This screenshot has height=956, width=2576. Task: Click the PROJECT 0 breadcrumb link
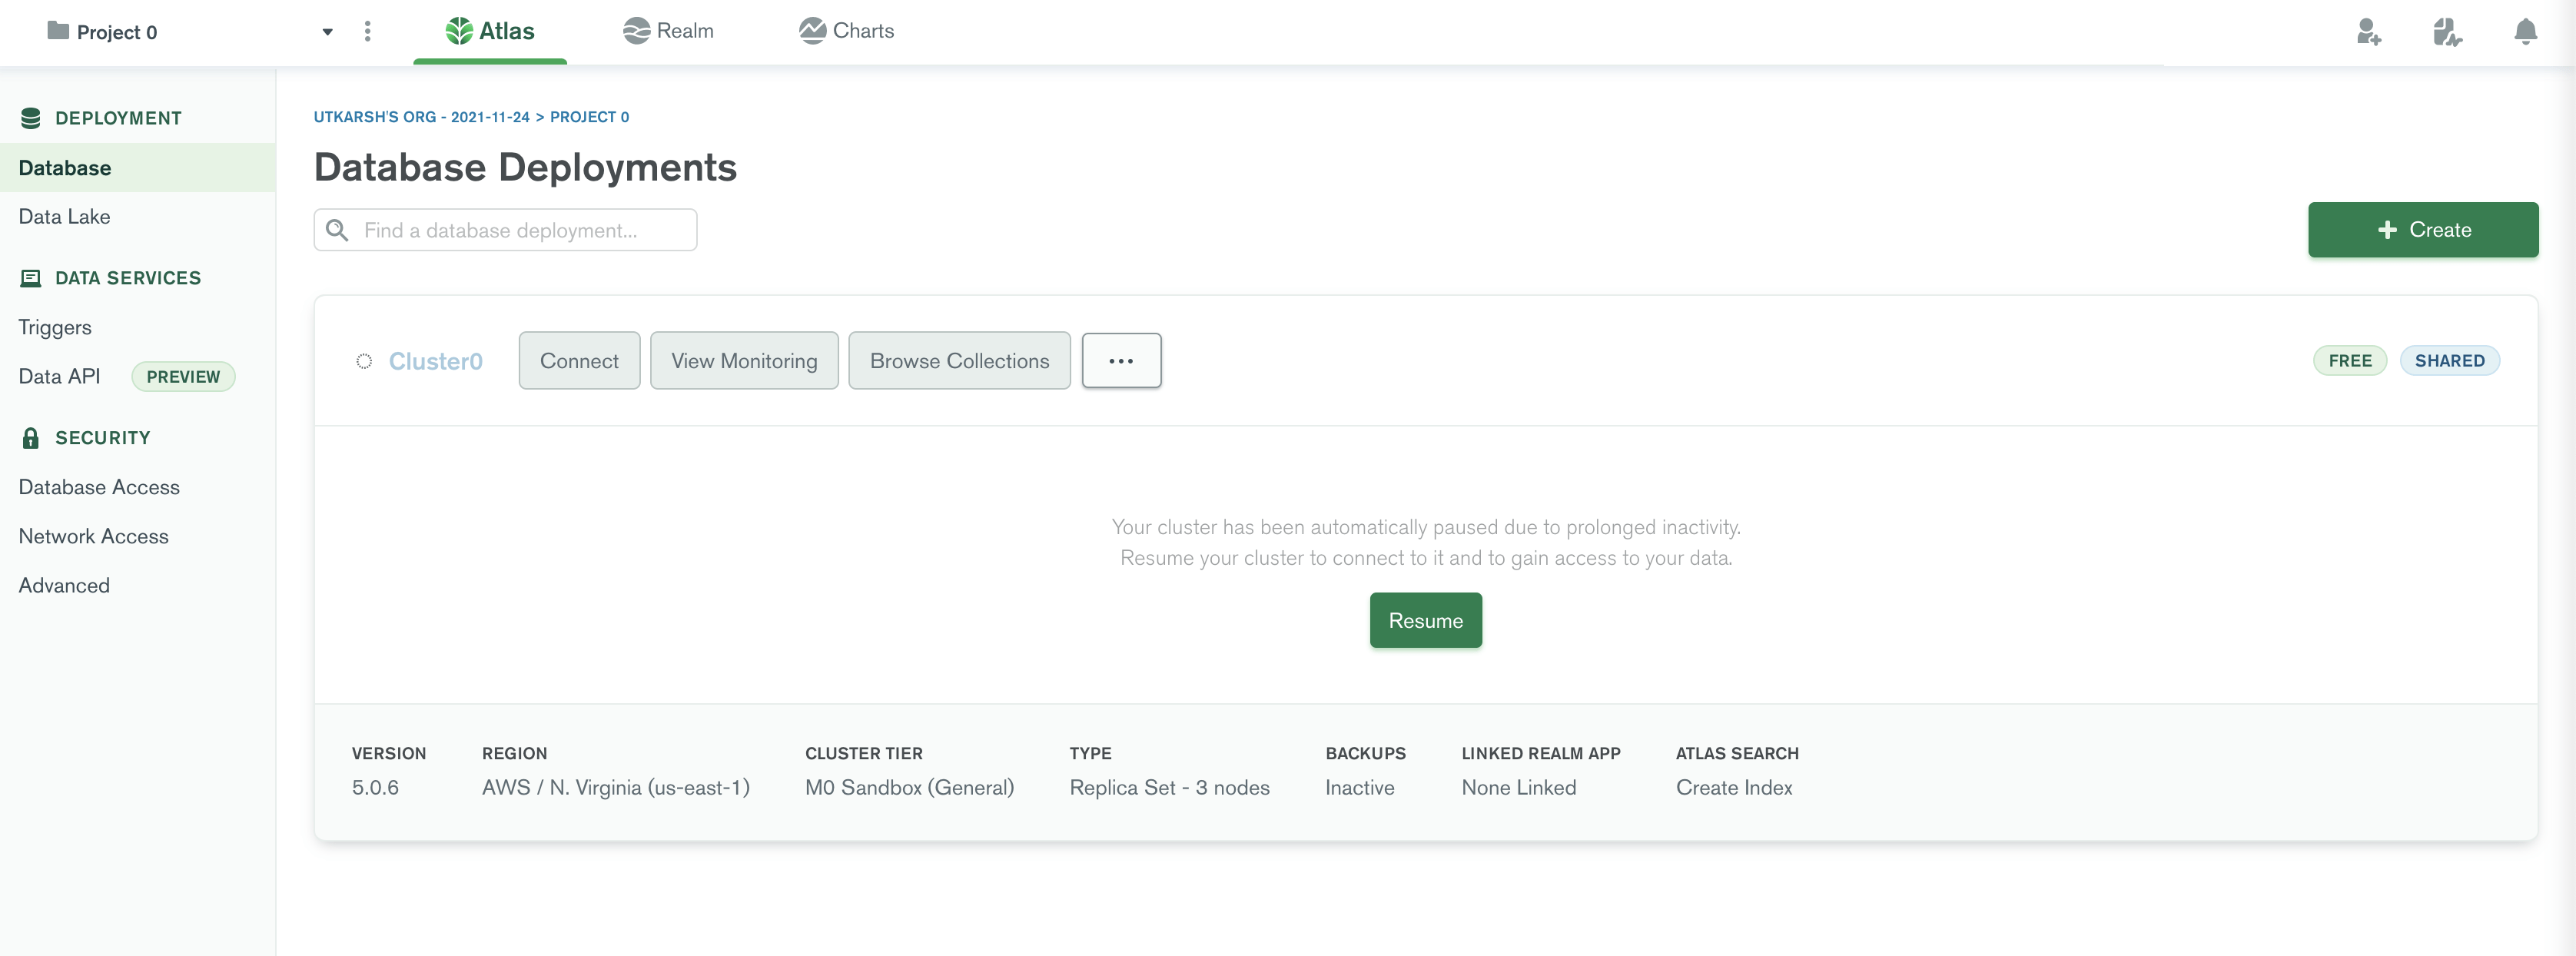point(590,117)
